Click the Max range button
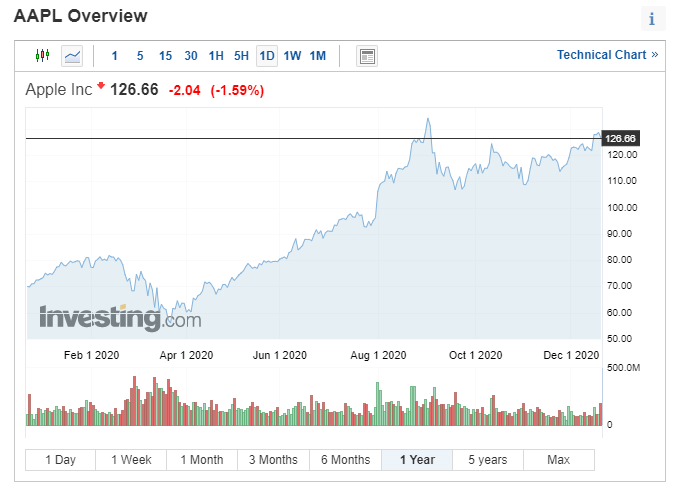 pos(558,460)
